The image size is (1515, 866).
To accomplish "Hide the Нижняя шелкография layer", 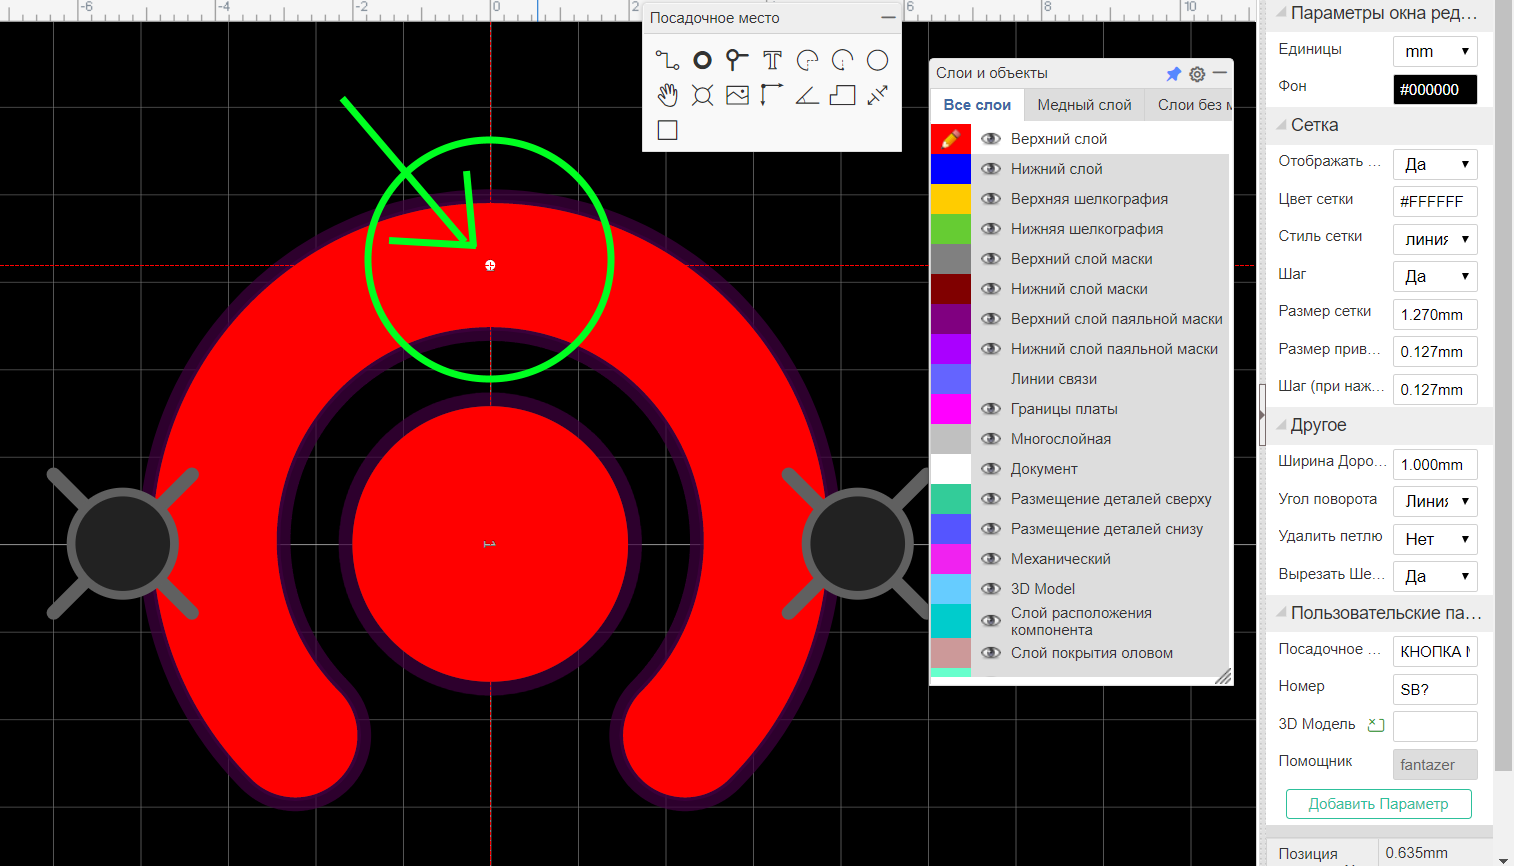I will point(991,229).
